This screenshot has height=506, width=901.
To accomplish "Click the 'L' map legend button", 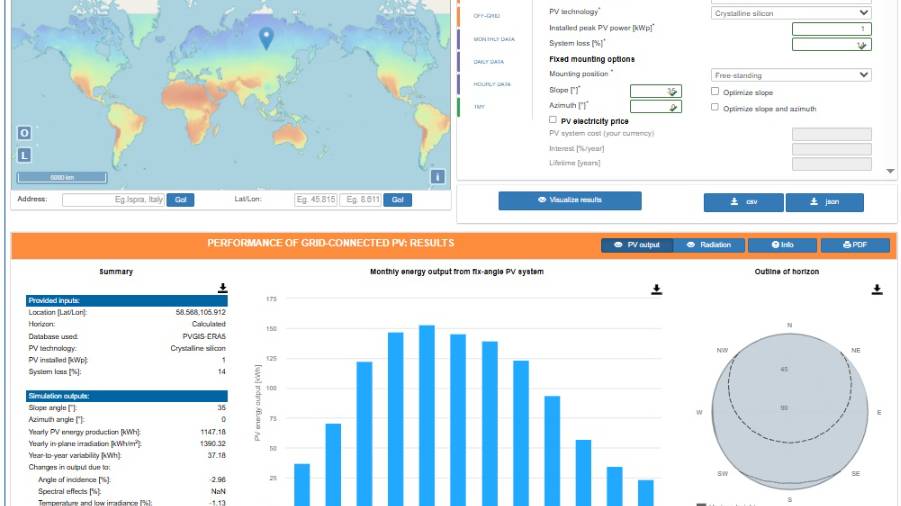I will 24,155.
